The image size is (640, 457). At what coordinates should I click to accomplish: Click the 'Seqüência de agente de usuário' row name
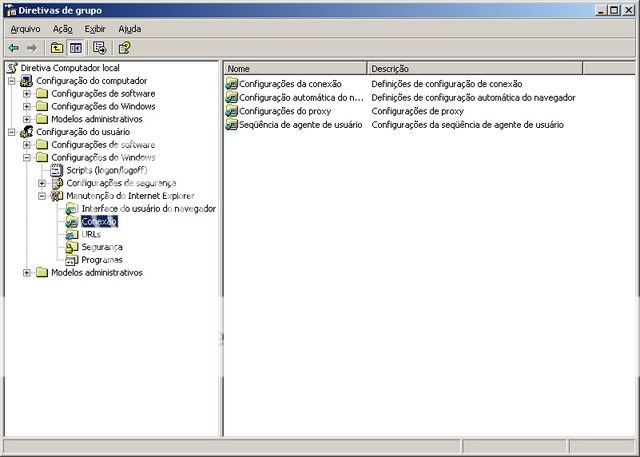301,124
